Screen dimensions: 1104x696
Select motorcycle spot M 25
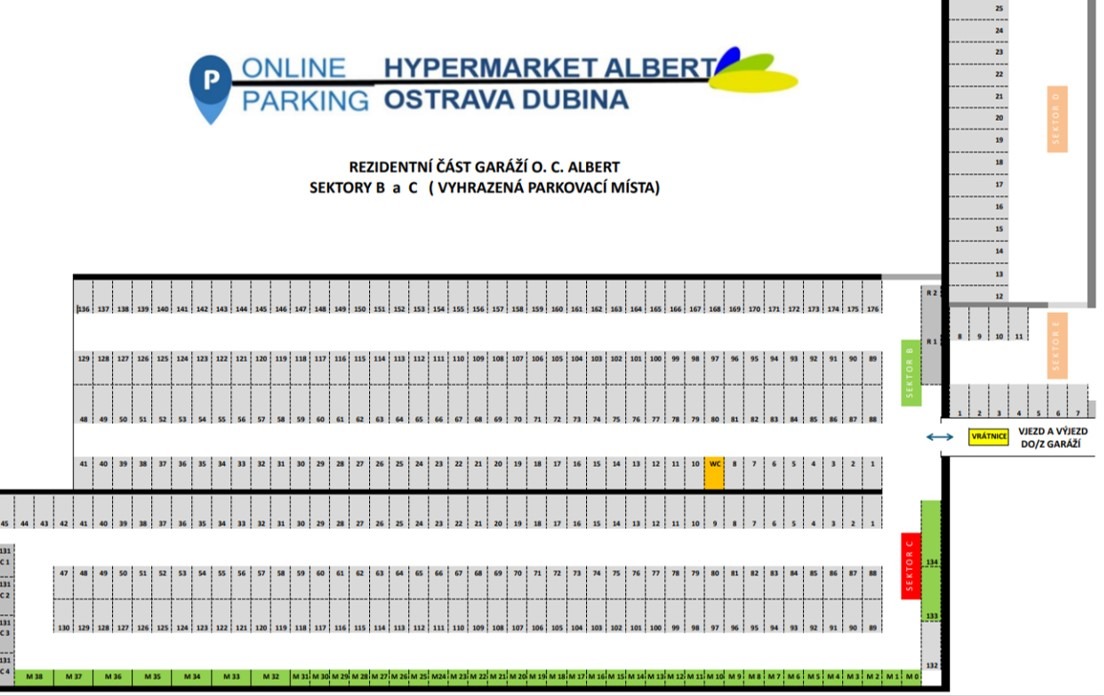point(419,677)
